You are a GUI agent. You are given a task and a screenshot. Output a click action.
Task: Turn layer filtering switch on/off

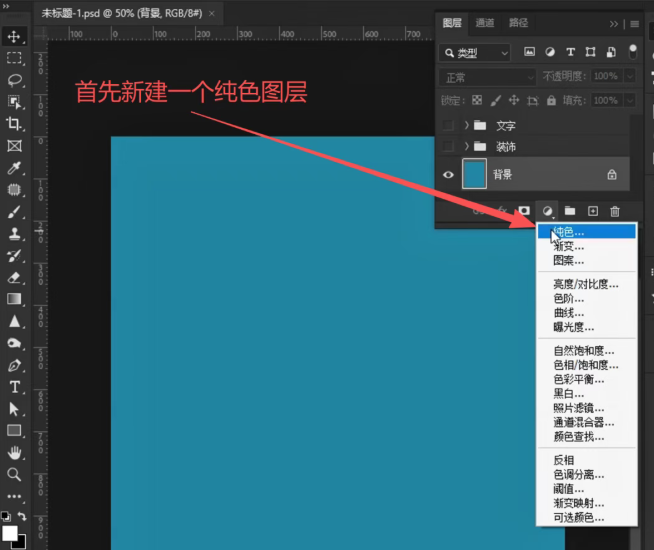(x=633, y=52)
